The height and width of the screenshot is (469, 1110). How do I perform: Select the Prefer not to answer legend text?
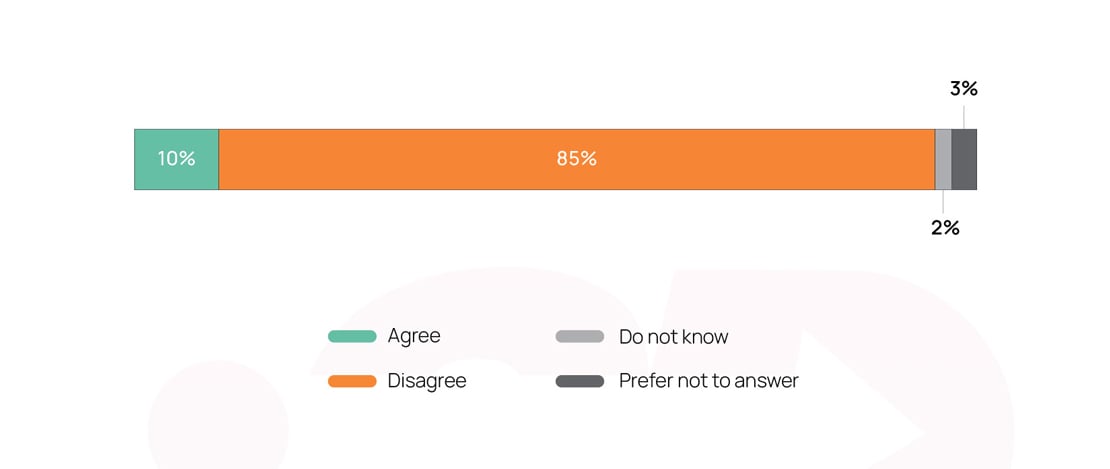708,381
